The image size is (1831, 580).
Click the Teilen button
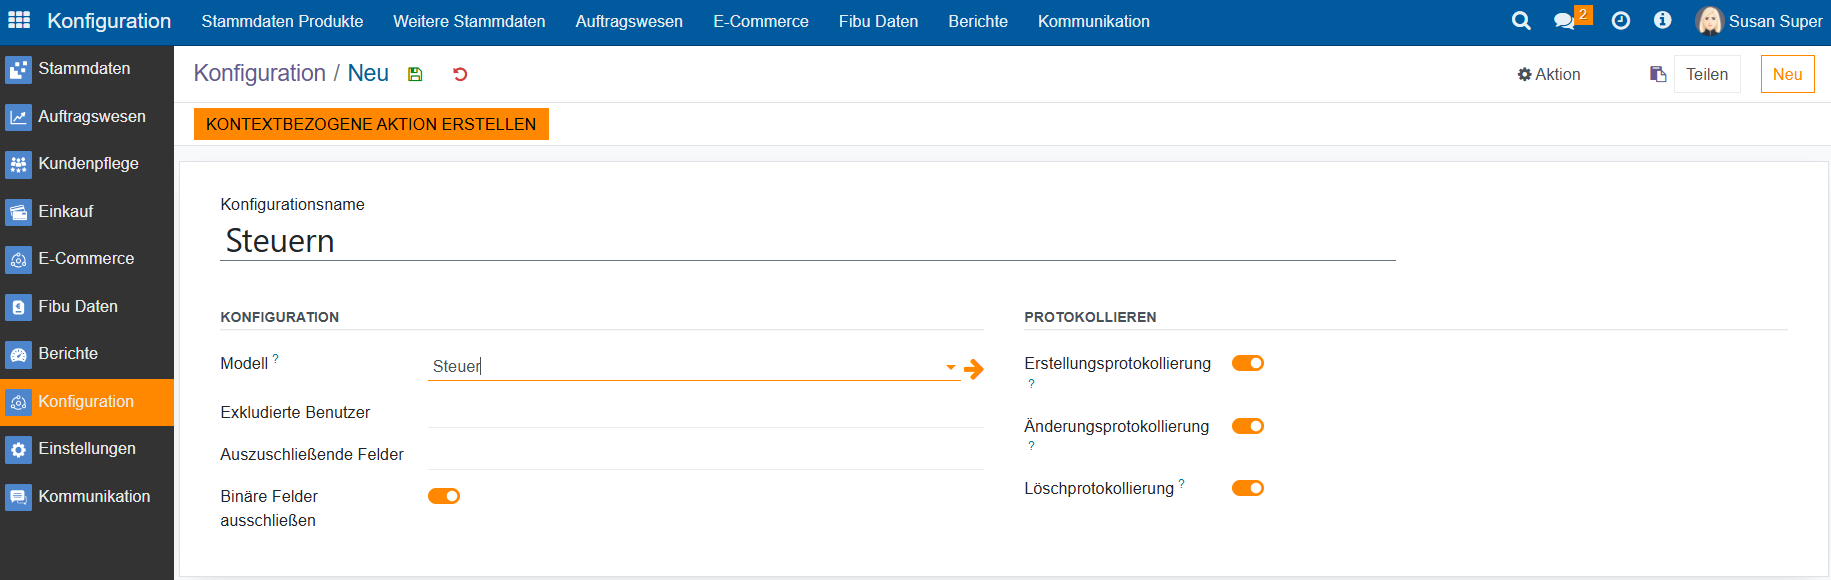1706,74
